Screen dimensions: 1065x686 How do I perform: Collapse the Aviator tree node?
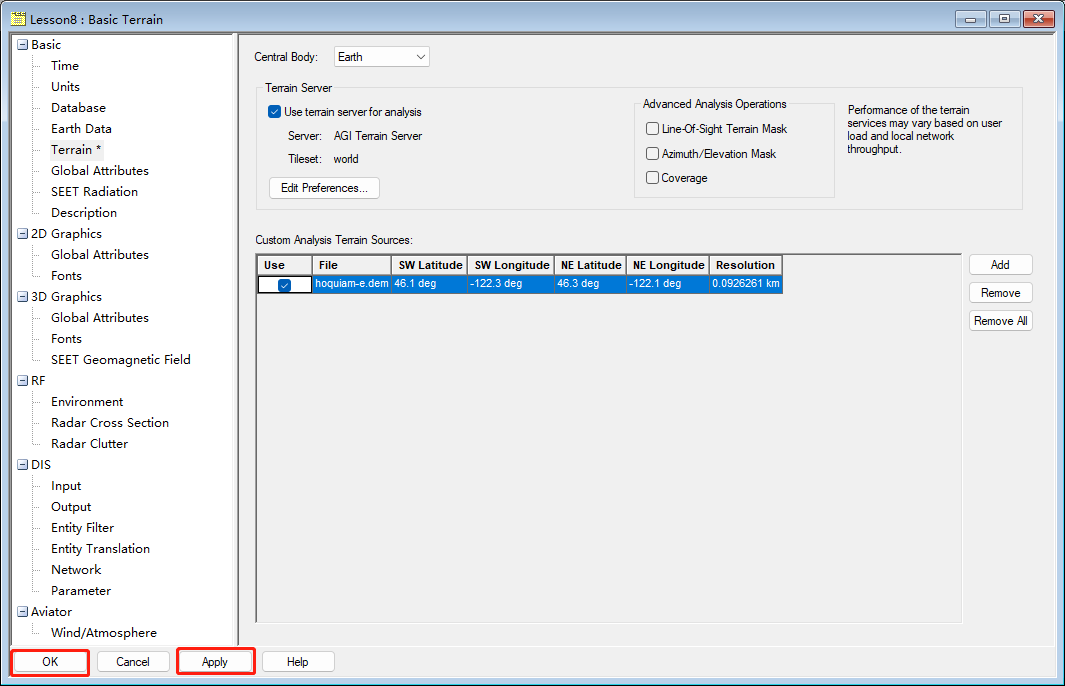23,612
